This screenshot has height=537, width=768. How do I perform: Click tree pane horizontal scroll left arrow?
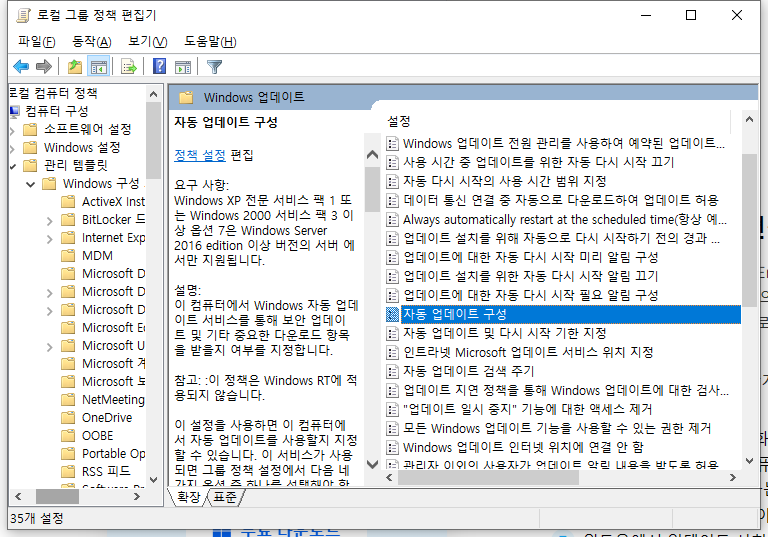[x=19, y=496]
